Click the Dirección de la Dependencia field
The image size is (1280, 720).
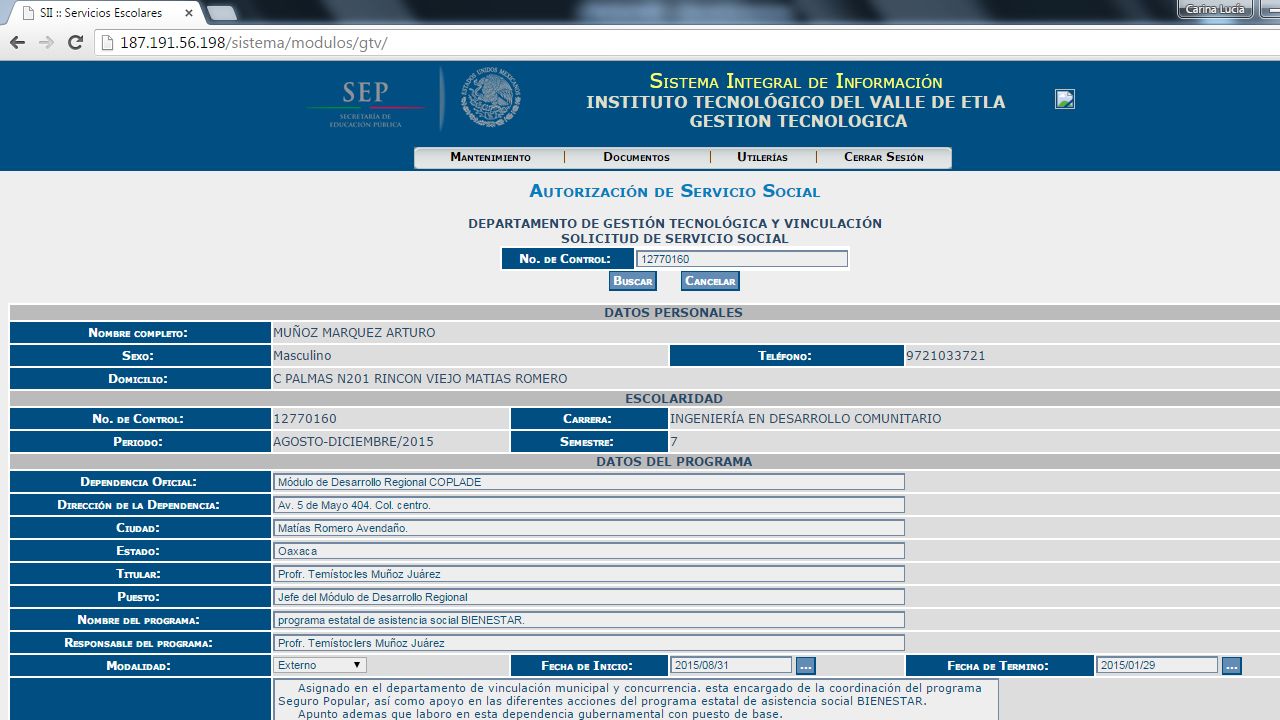pos(589,505)
